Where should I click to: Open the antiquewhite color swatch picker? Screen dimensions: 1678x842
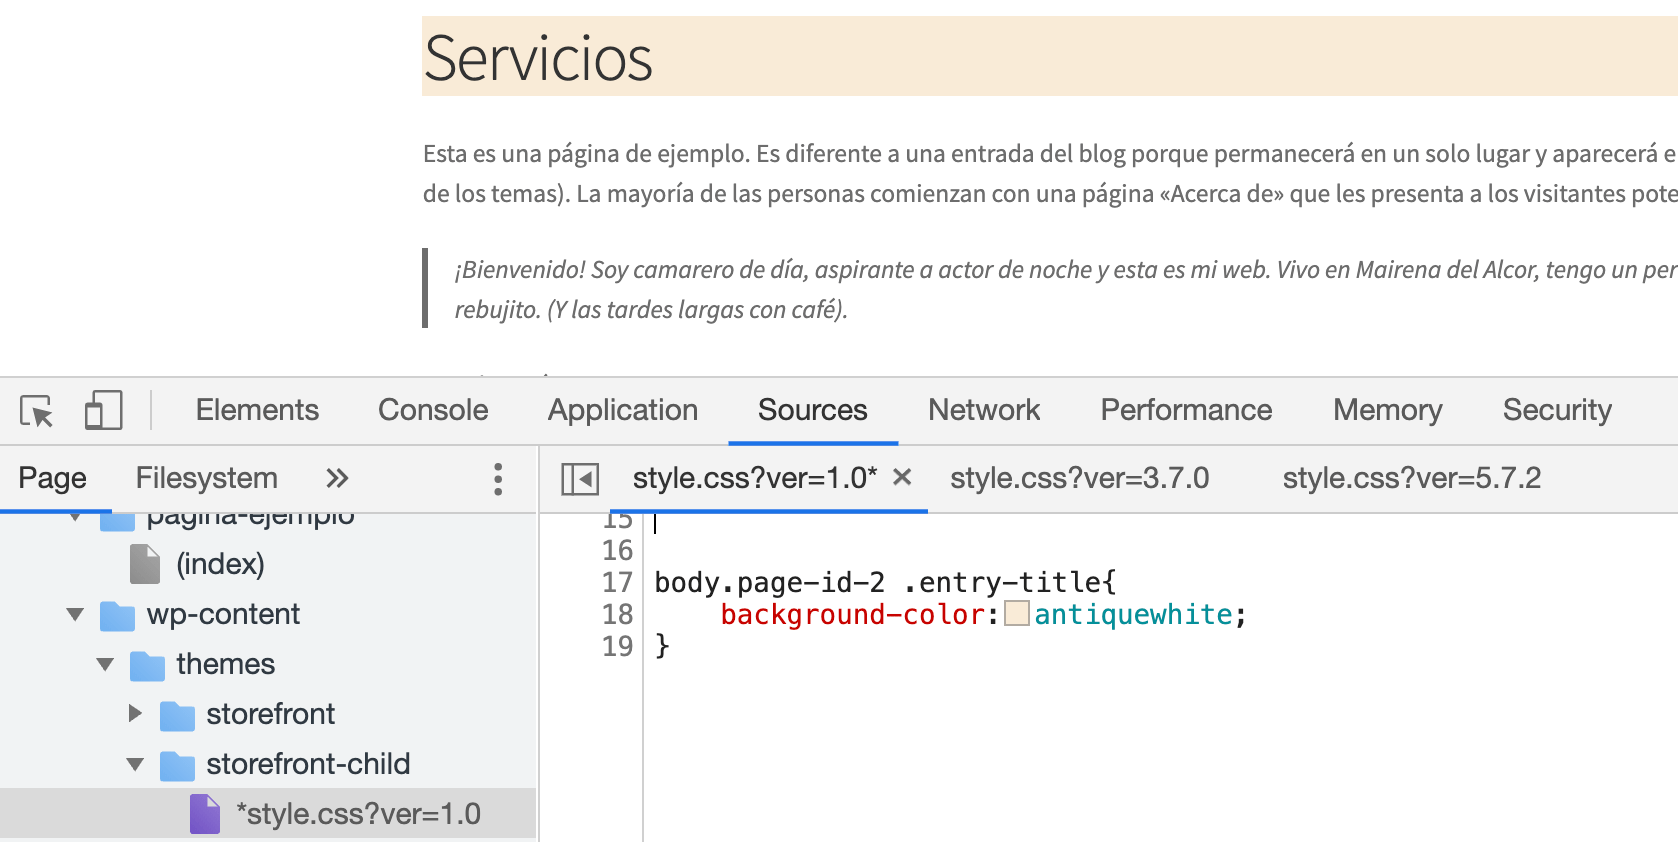click(x=1017, y=613)
